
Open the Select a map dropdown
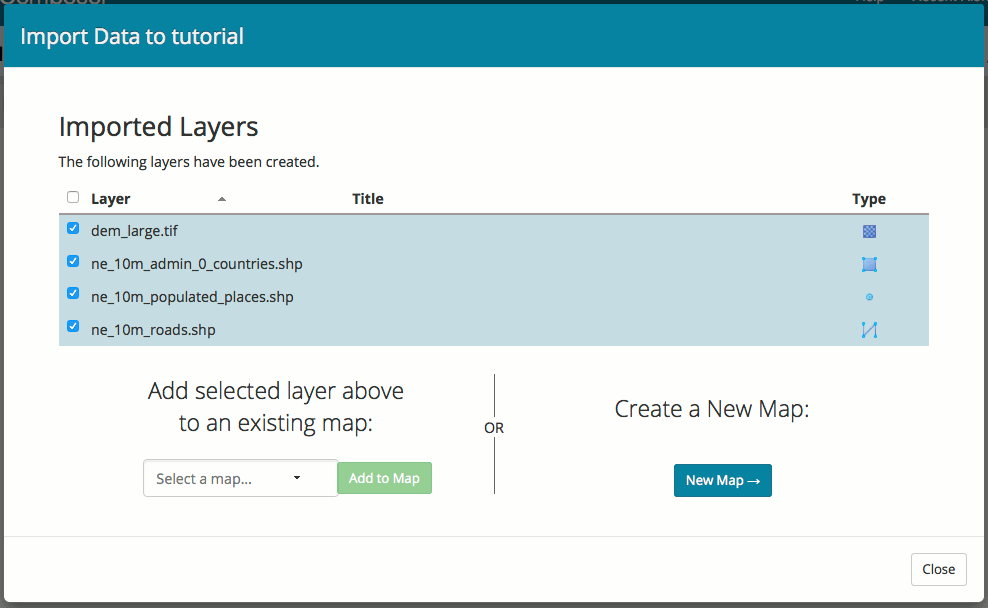240,478
